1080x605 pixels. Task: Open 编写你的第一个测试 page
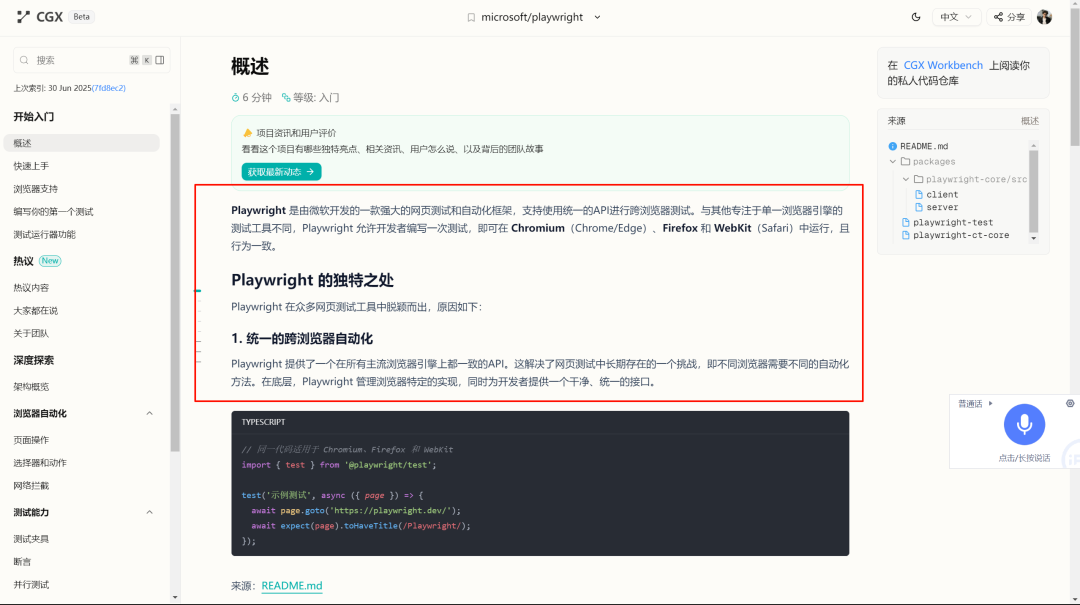tap(53, 212)
